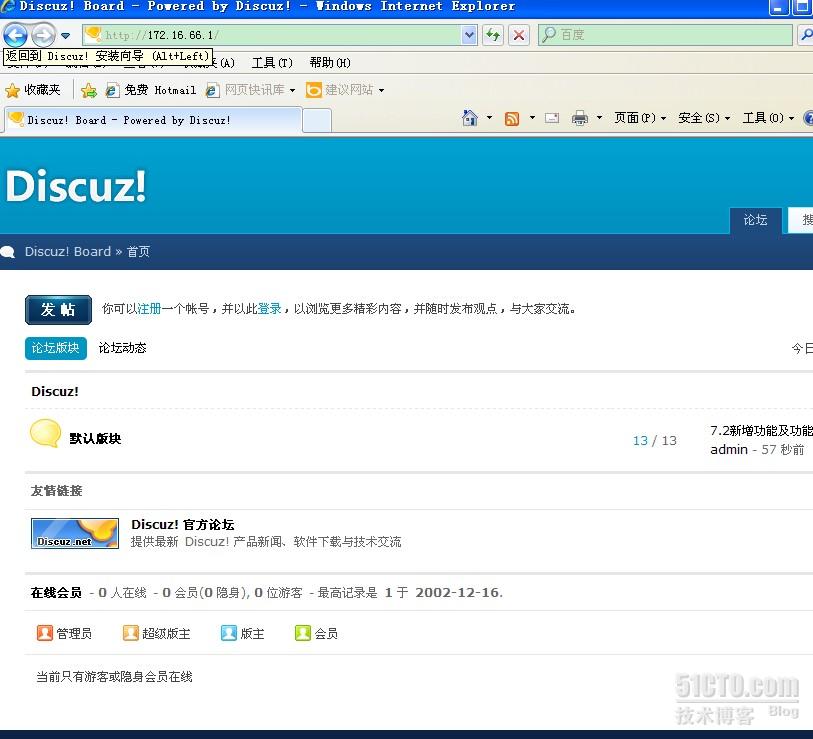Open the 工具(T) menu

click(x=272, y=63)
